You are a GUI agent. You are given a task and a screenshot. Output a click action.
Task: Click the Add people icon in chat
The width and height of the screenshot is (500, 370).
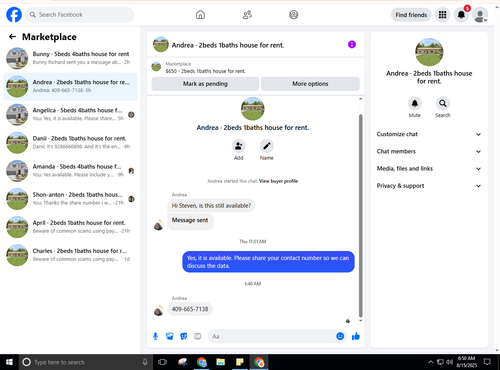239,146
